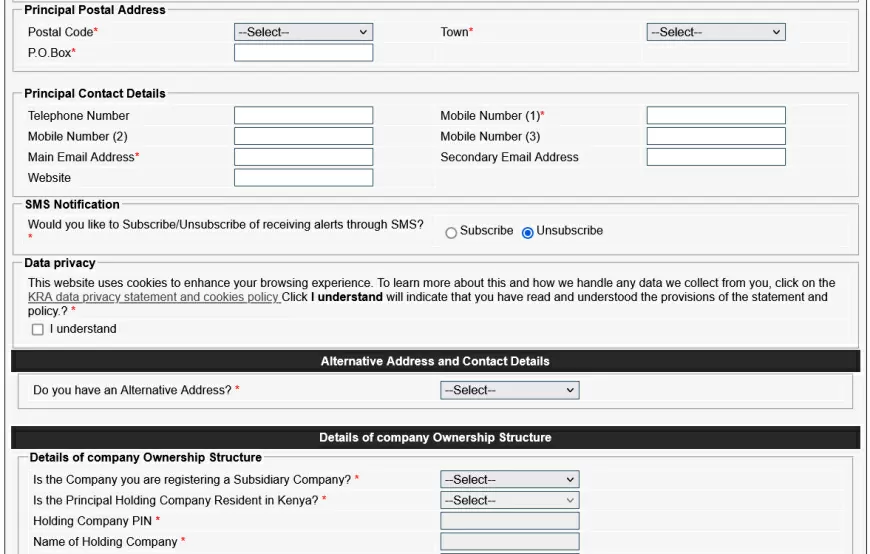Viewport: 870px width, 554px height.
Task: Select the Unsubscribe radio button
Action: [x=528, y=232]
